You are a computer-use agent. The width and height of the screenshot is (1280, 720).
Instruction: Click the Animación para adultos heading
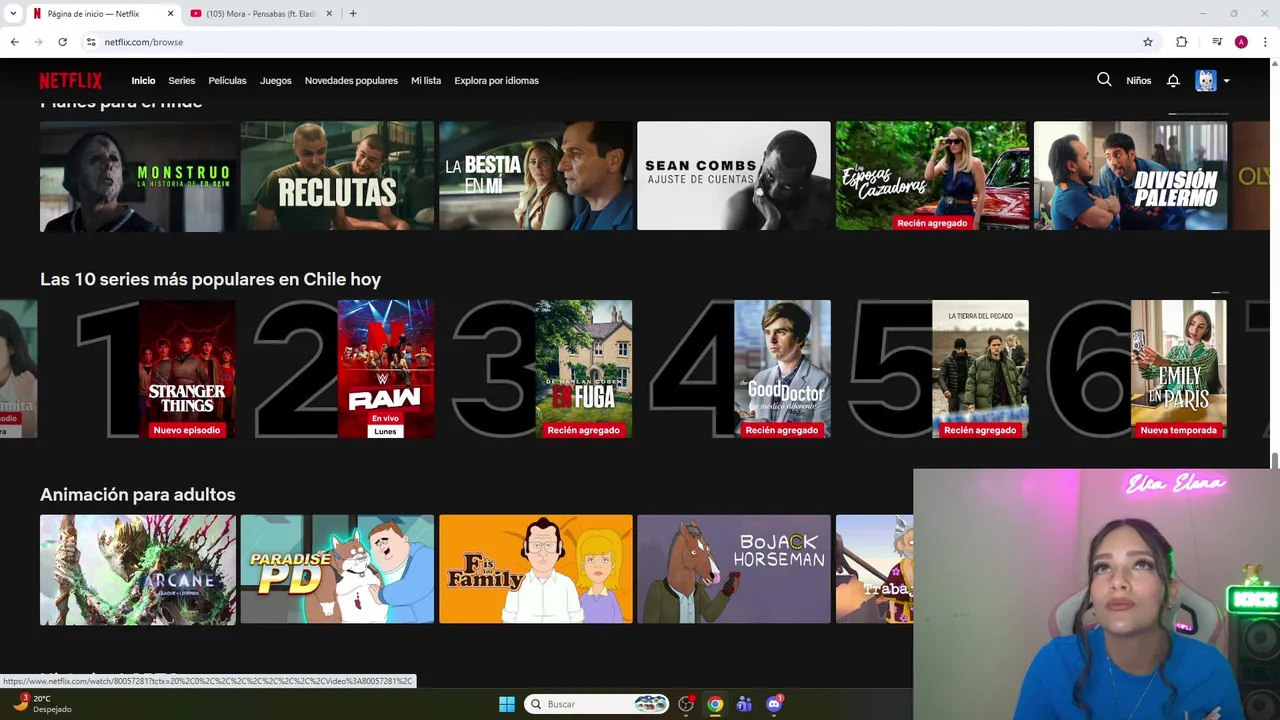[x=138, y=495]
